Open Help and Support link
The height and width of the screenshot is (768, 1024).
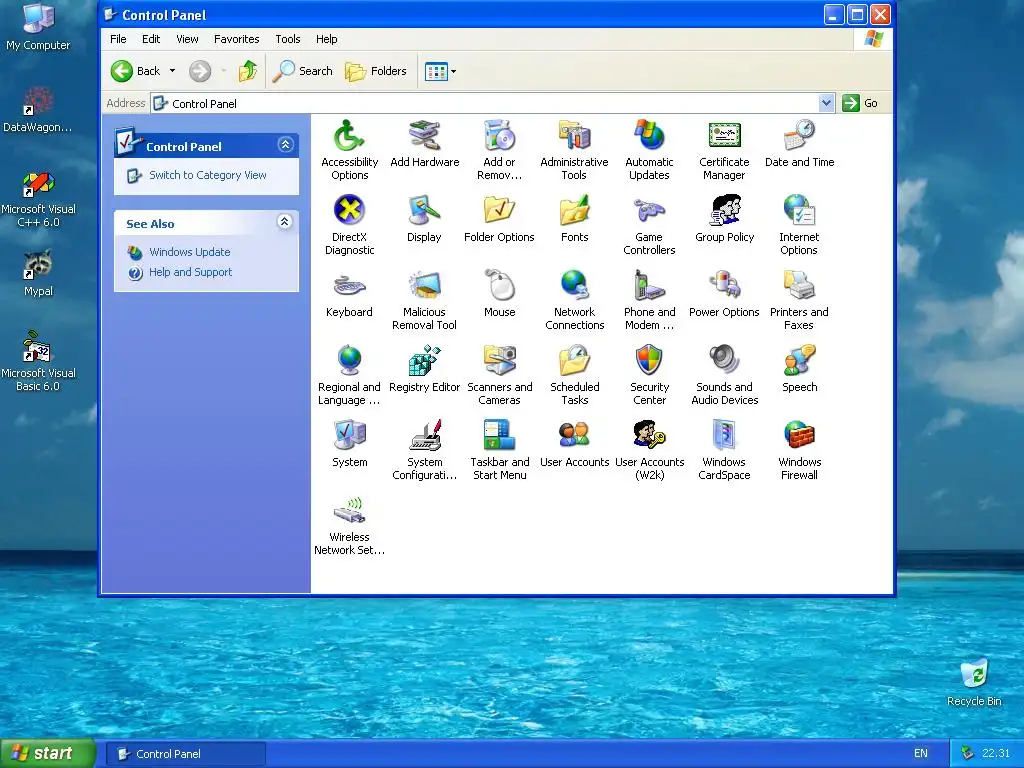pyautogui.click(x=190, y=272)
